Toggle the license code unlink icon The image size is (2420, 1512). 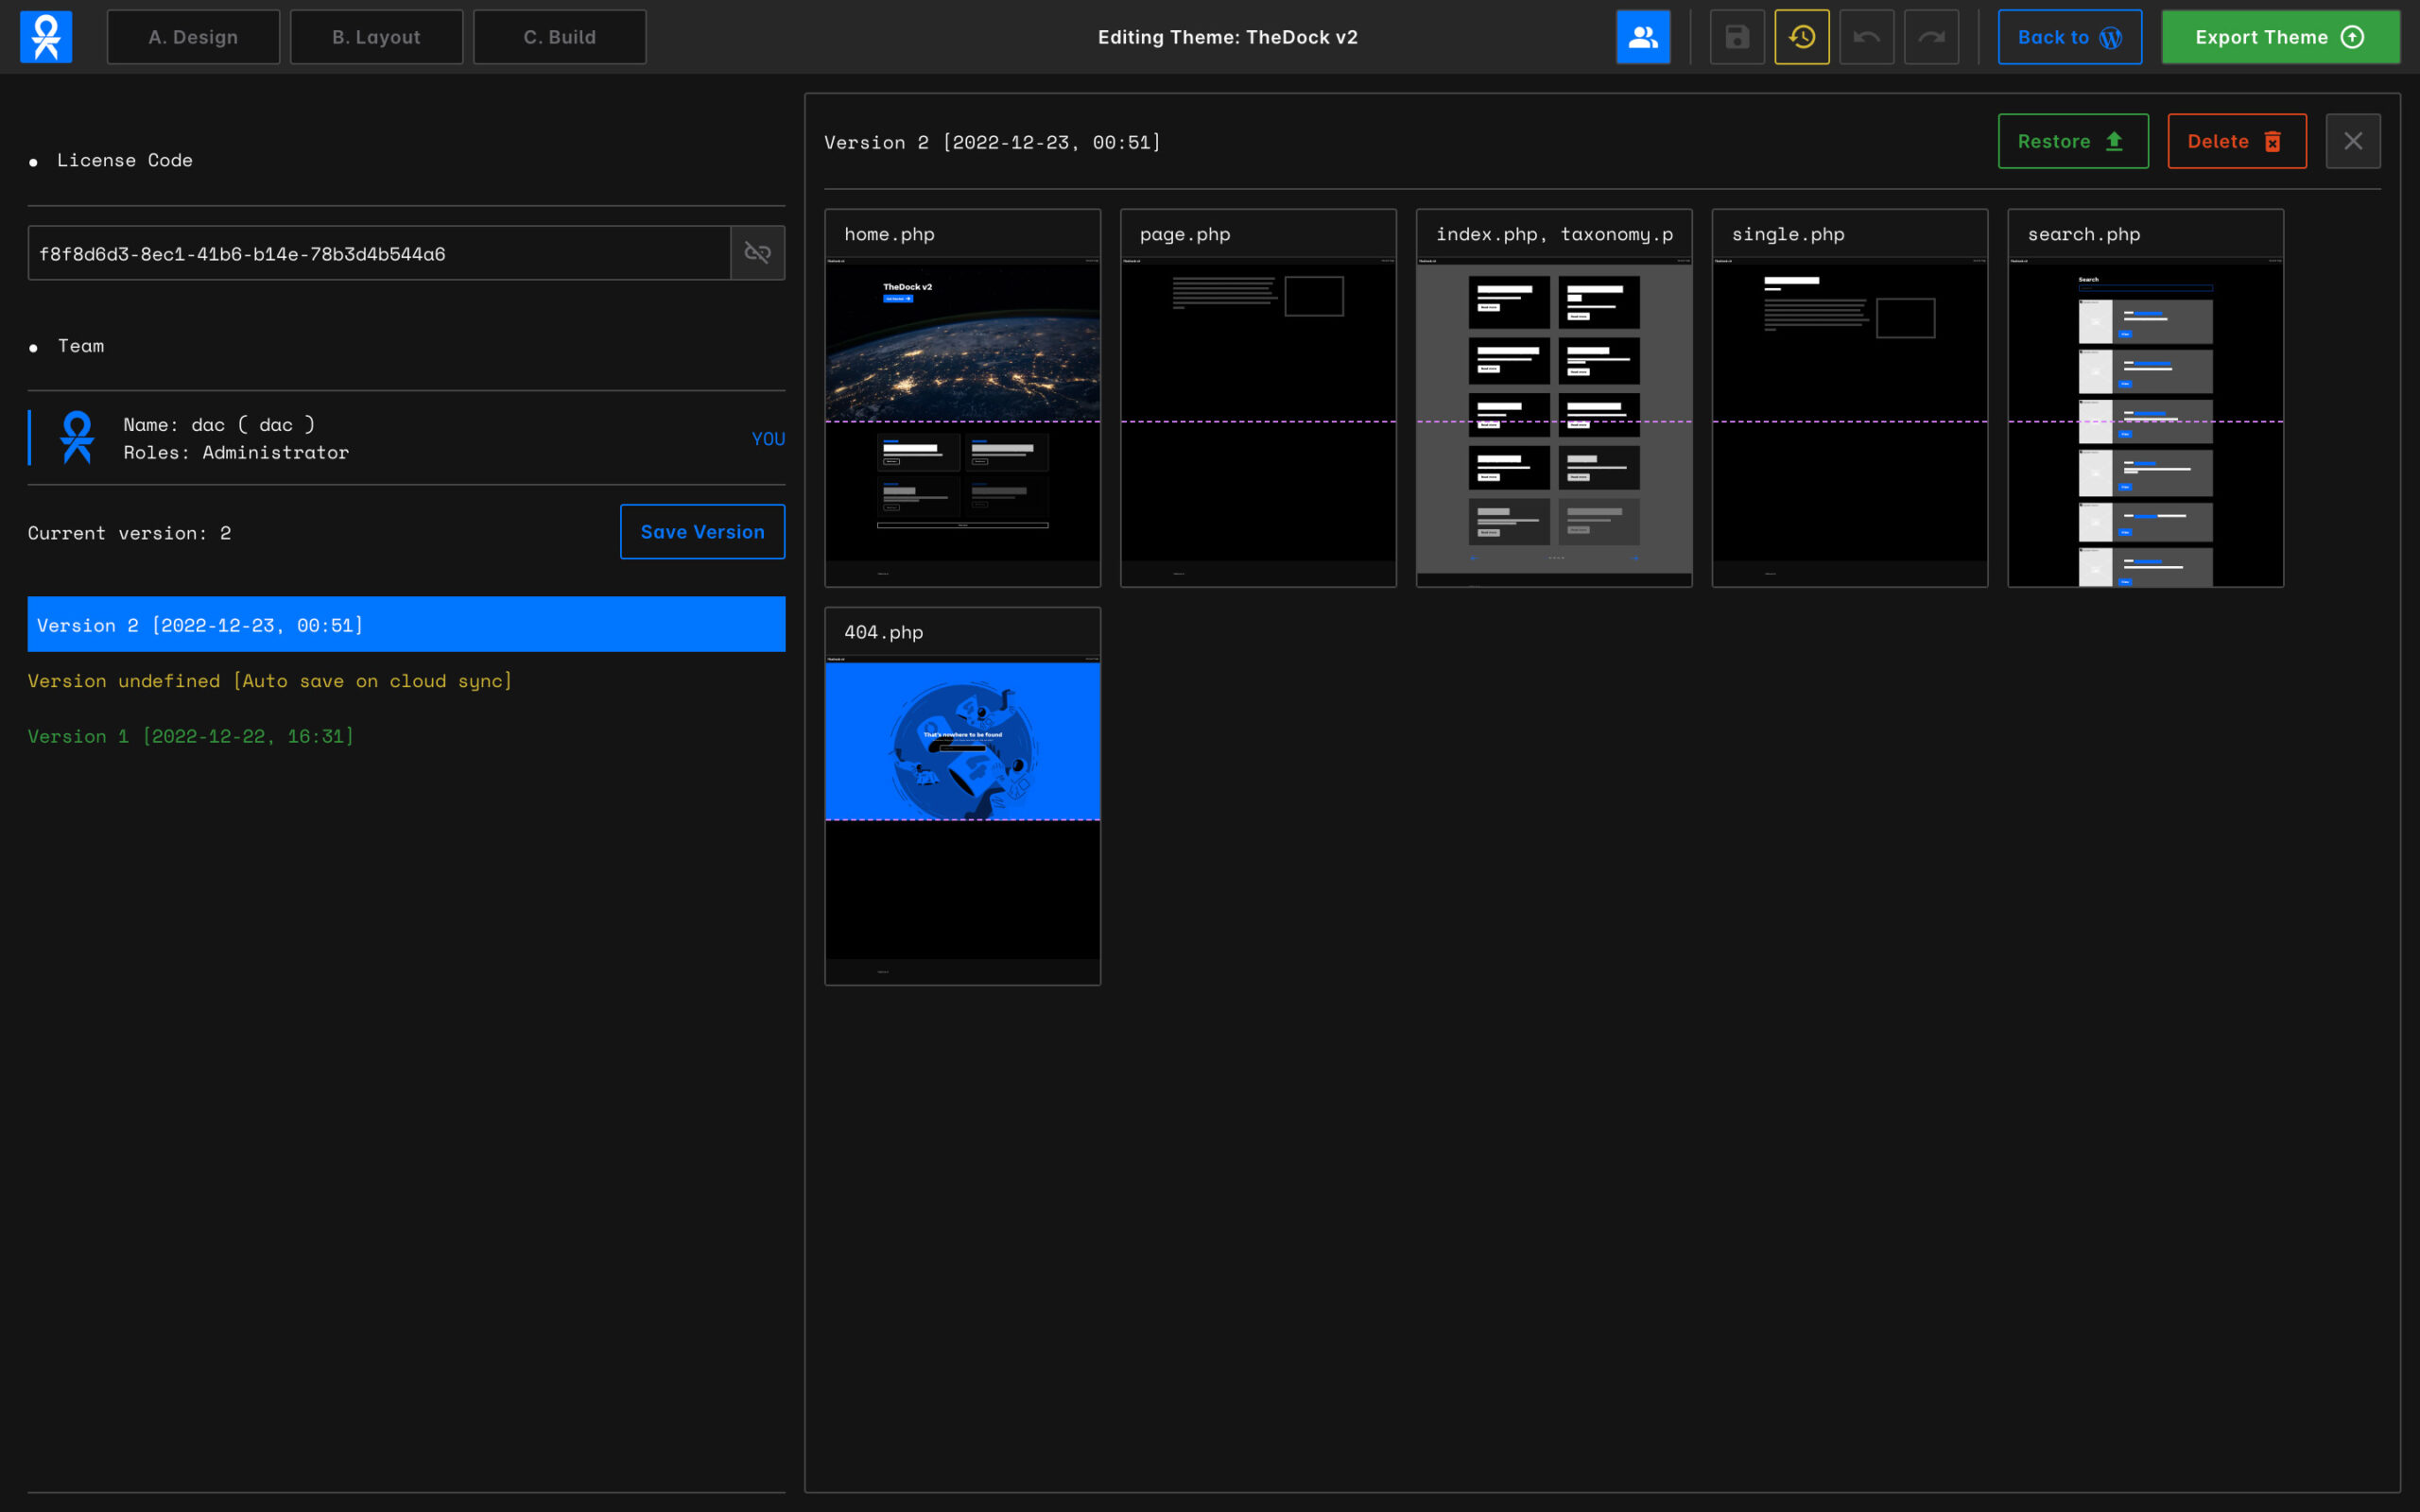(757, 253)
